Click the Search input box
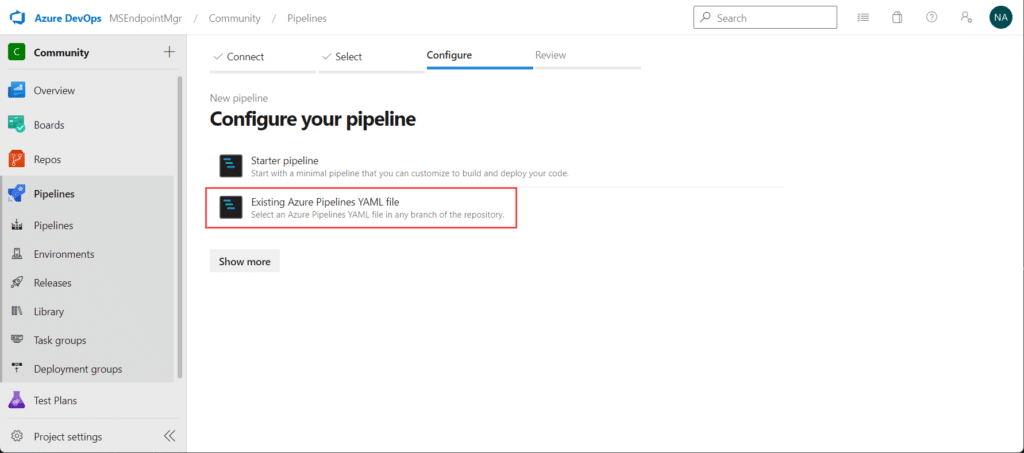This screenshot has width=1024, height=453. (x=765, y=18)
